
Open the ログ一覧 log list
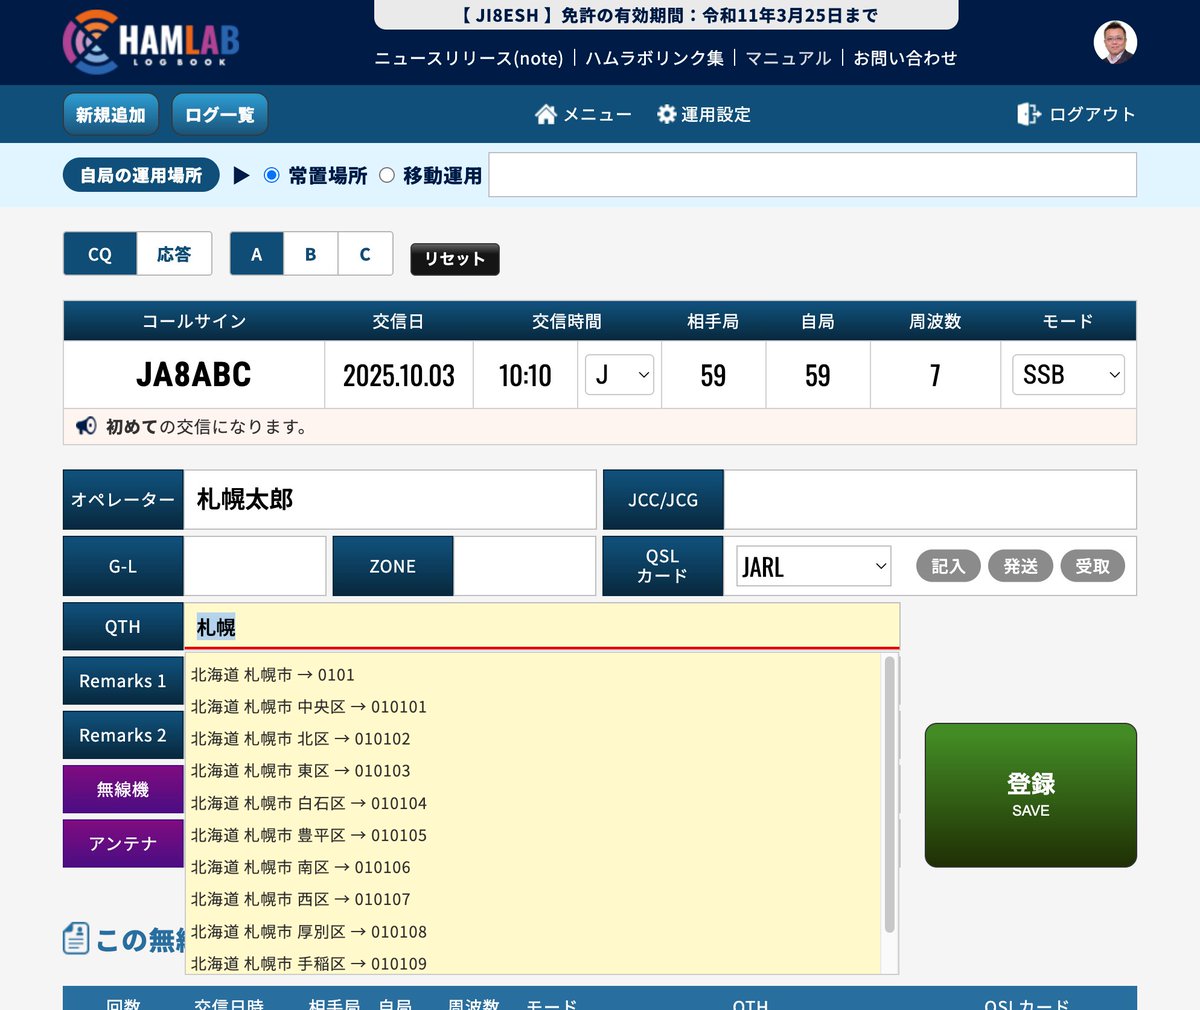pos(220,114)
